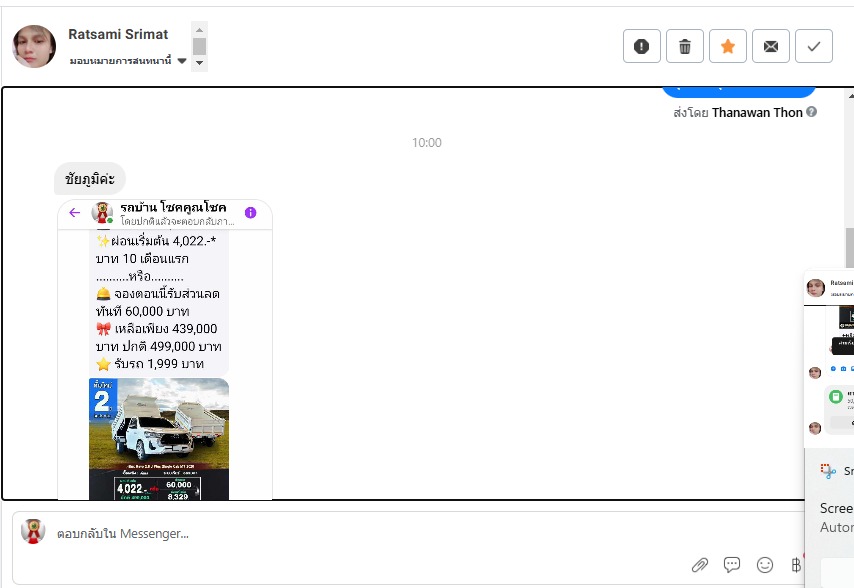The image size is (854, 588).
Task: Open Ratsami Srimat profile picture
Action: click(34, 46)
